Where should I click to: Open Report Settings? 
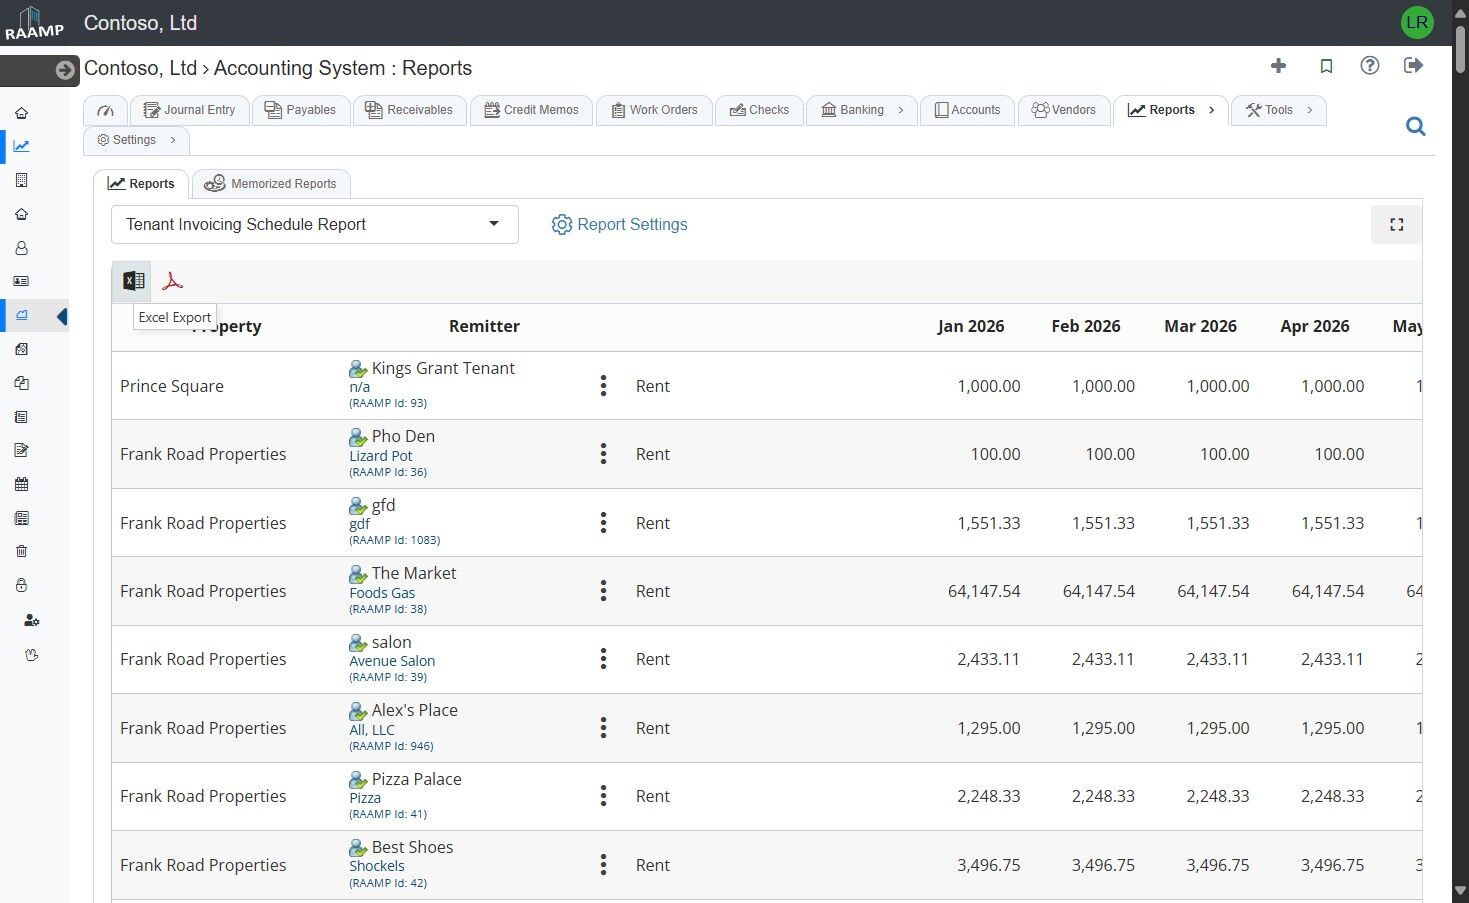[620, 225]
